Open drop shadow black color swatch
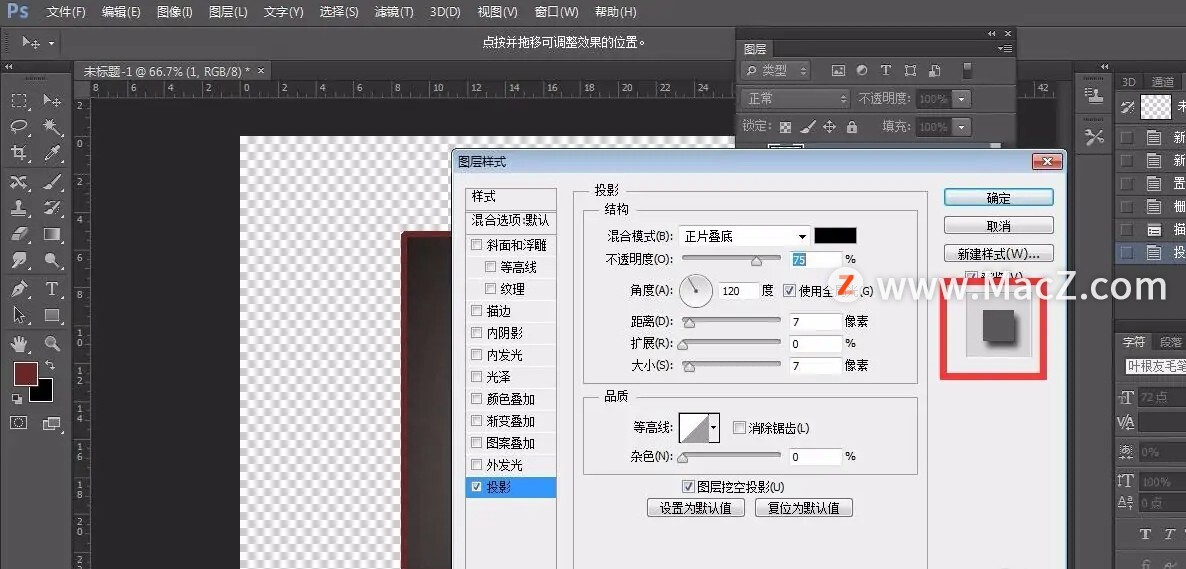1186x569 pixels. tap(835, 235)
